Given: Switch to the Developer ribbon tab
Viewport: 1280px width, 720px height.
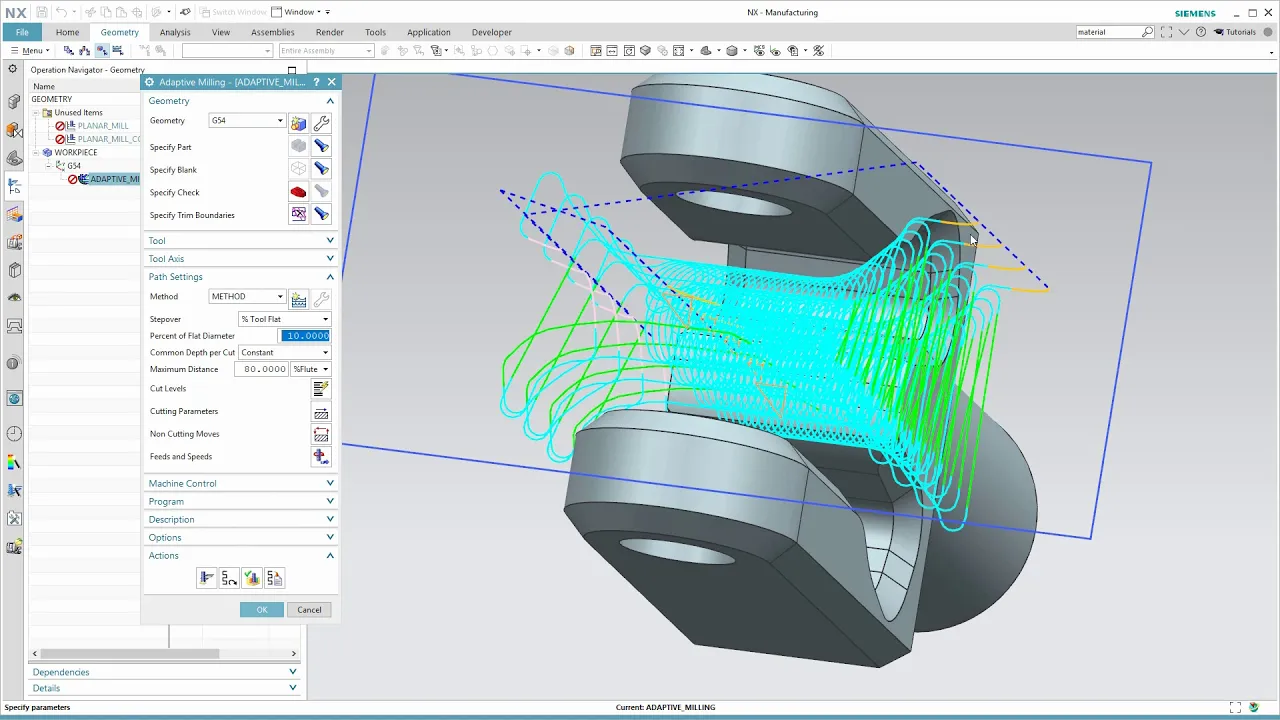Looking at the screenshot, I should 491,32.
